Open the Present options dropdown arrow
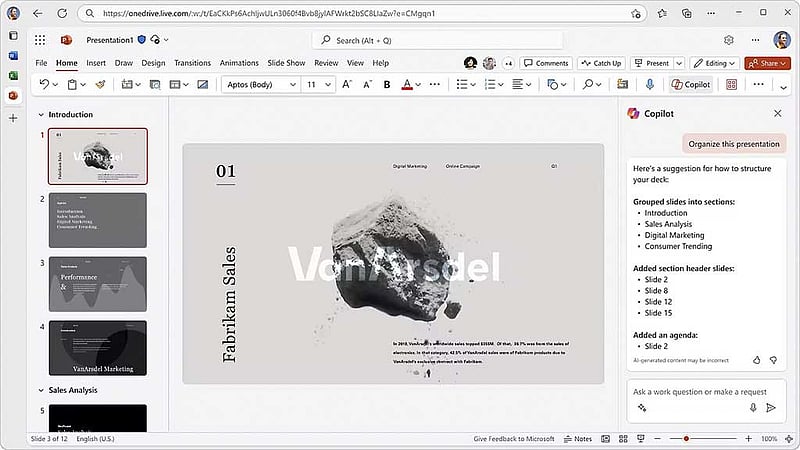800x450 pixels. [679, 63]
